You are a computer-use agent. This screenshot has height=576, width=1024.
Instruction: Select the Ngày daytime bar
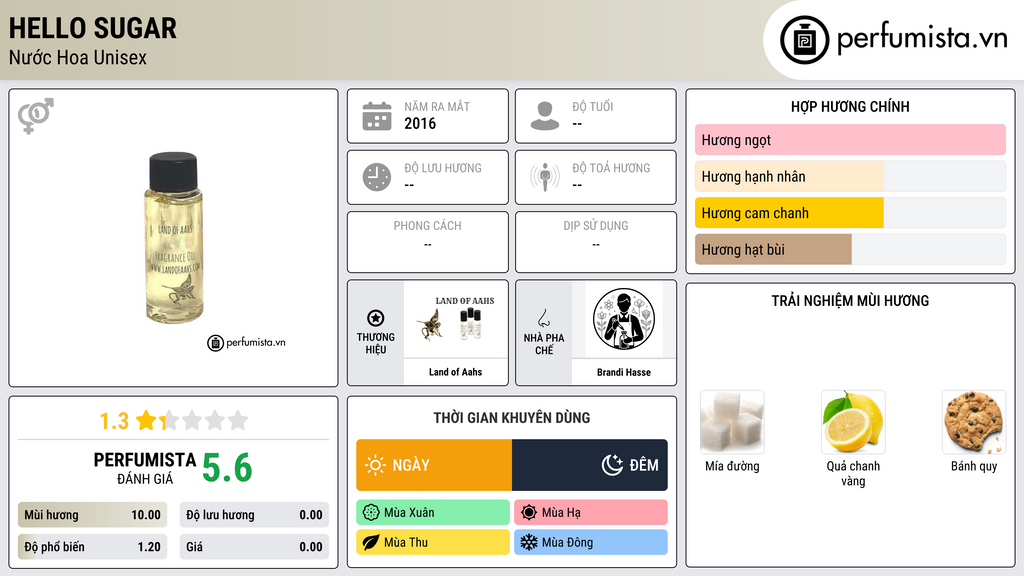click(434, 465)
